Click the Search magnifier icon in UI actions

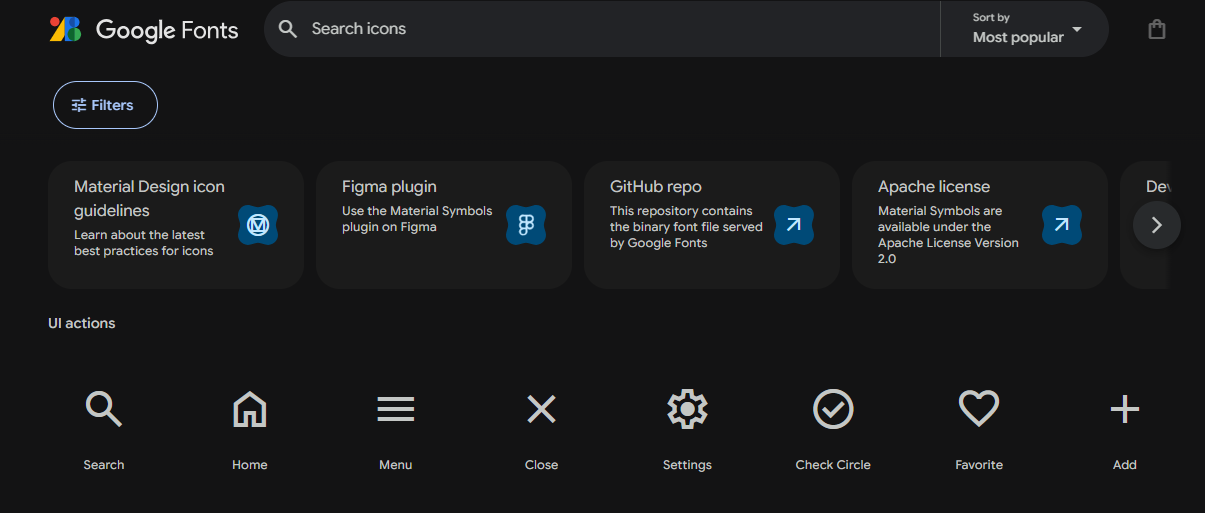104,409
